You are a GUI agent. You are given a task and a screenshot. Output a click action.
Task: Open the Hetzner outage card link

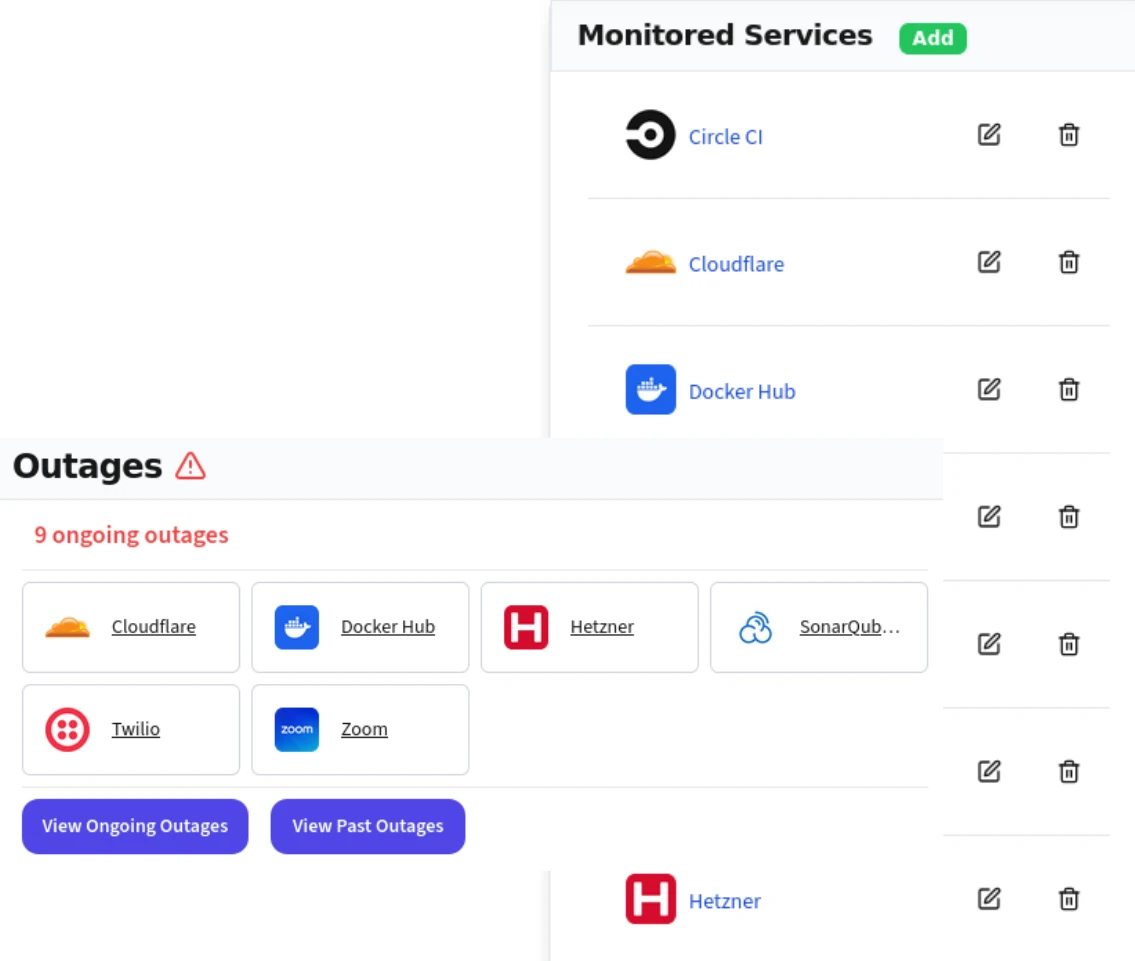602,627
